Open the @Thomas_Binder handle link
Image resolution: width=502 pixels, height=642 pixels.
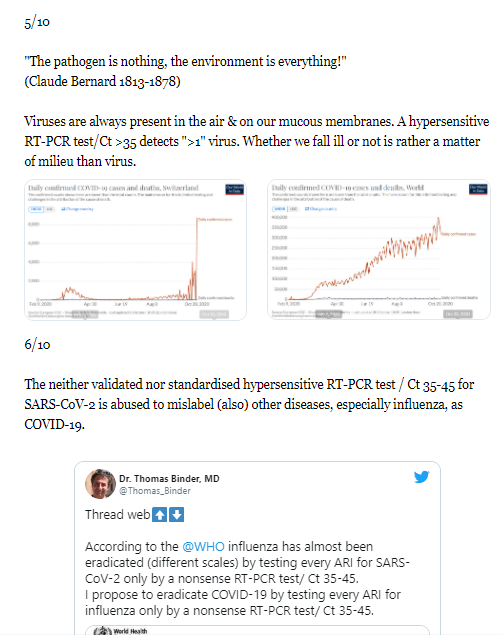click(155, 491)
